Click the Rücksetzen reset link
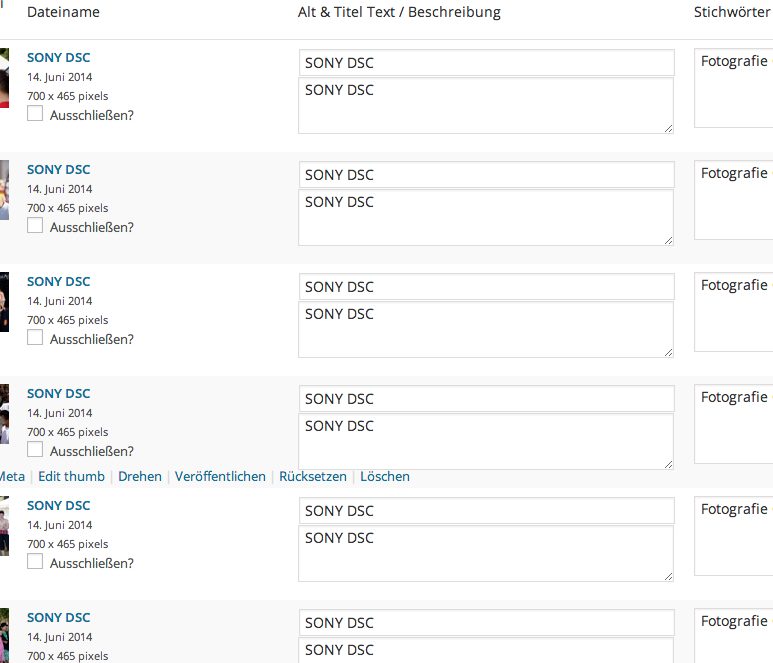The image size is (773, 663). pyautogui.click(x=312, y=477)
